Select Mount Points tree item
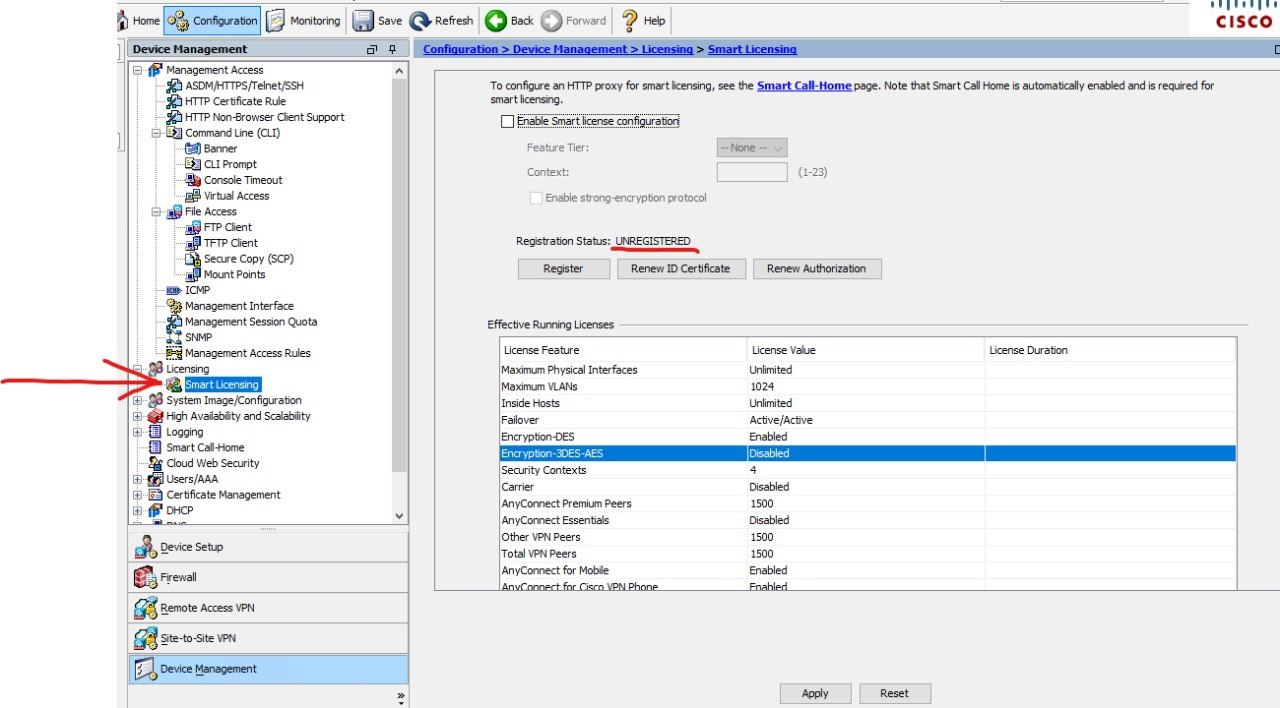The width and height of the screenshot is (1280, 708). [x=234, y=274]
